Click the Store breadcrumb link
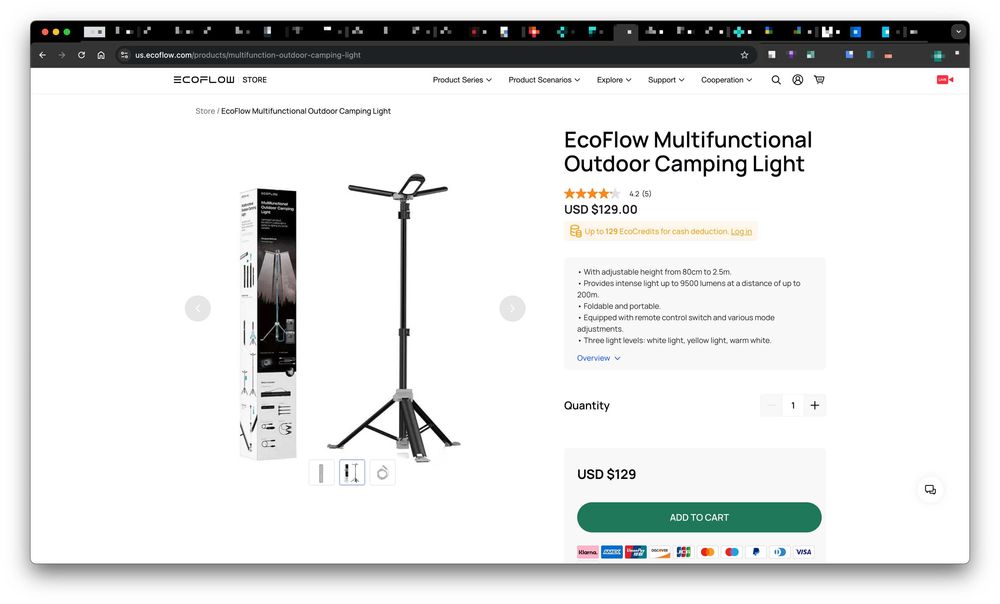The image size is (1000, 604). click(205, 111)
